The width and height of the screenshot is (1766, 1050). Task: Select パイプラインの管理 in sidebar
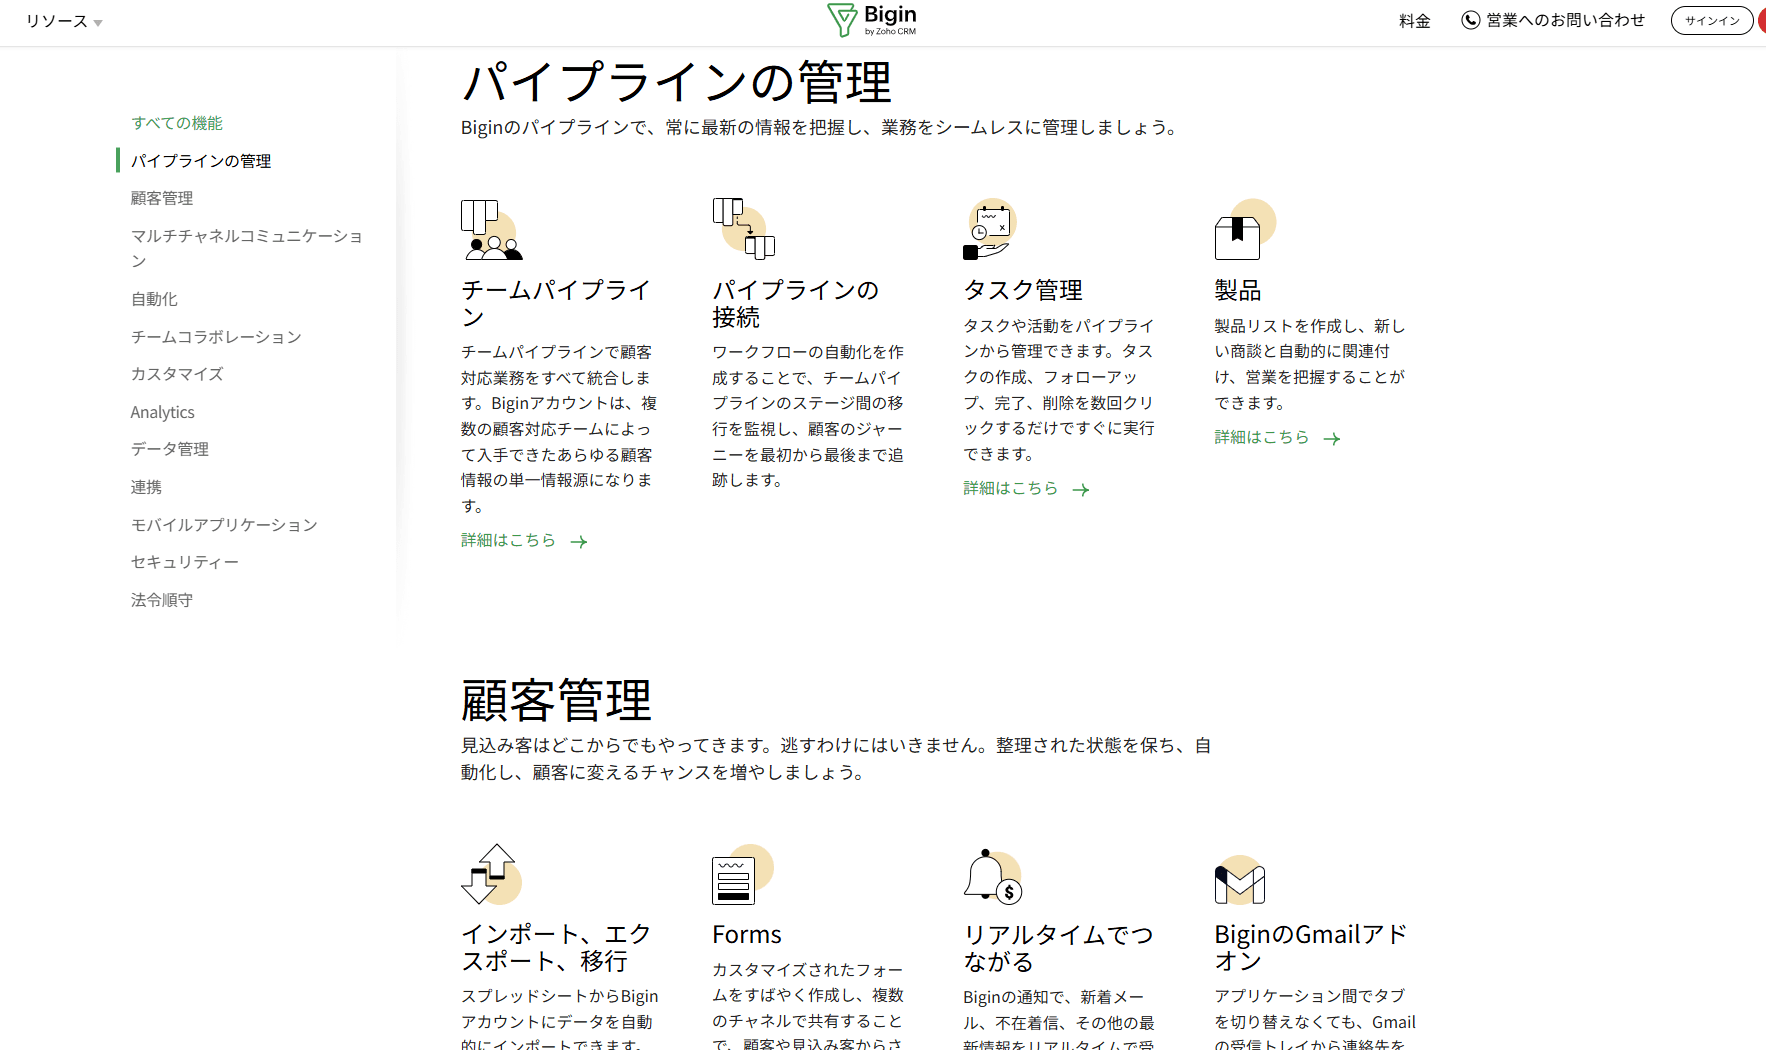(201, 161)
